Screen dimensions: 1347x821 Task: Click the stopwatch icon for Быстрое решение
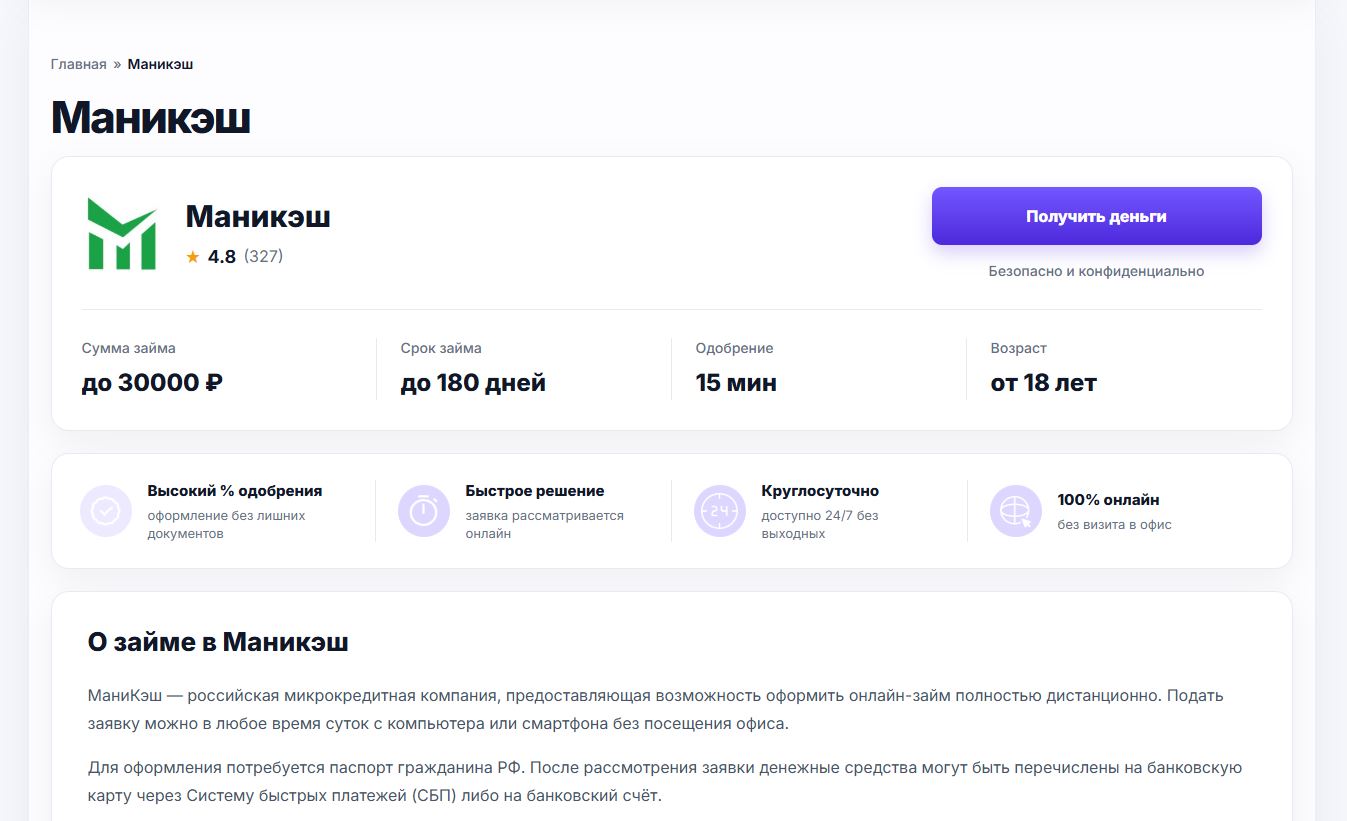[424, 511]
